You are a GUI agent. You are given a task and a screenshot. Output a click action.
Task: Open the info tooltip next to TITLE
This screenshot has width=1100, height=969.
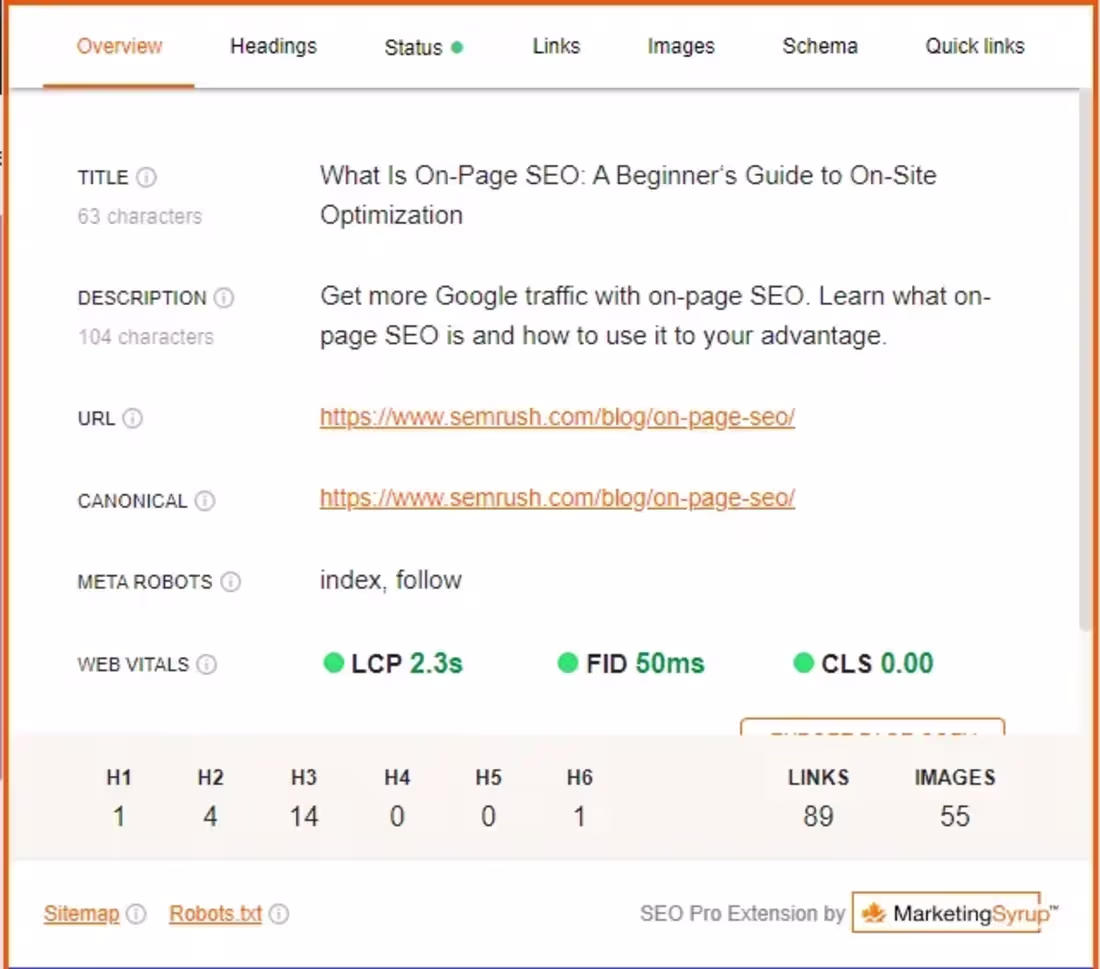coord(146,177)
